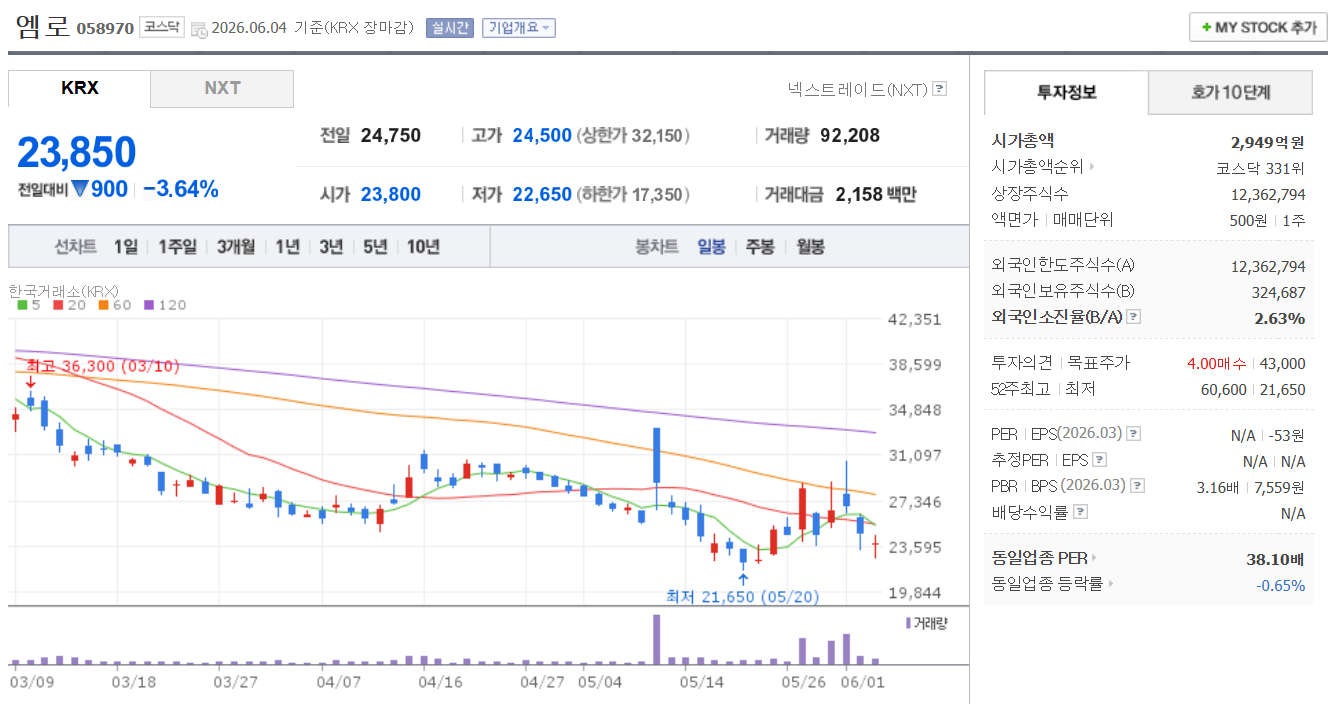Click the 시가총액 value 2,949억원

click(1267, 141)
